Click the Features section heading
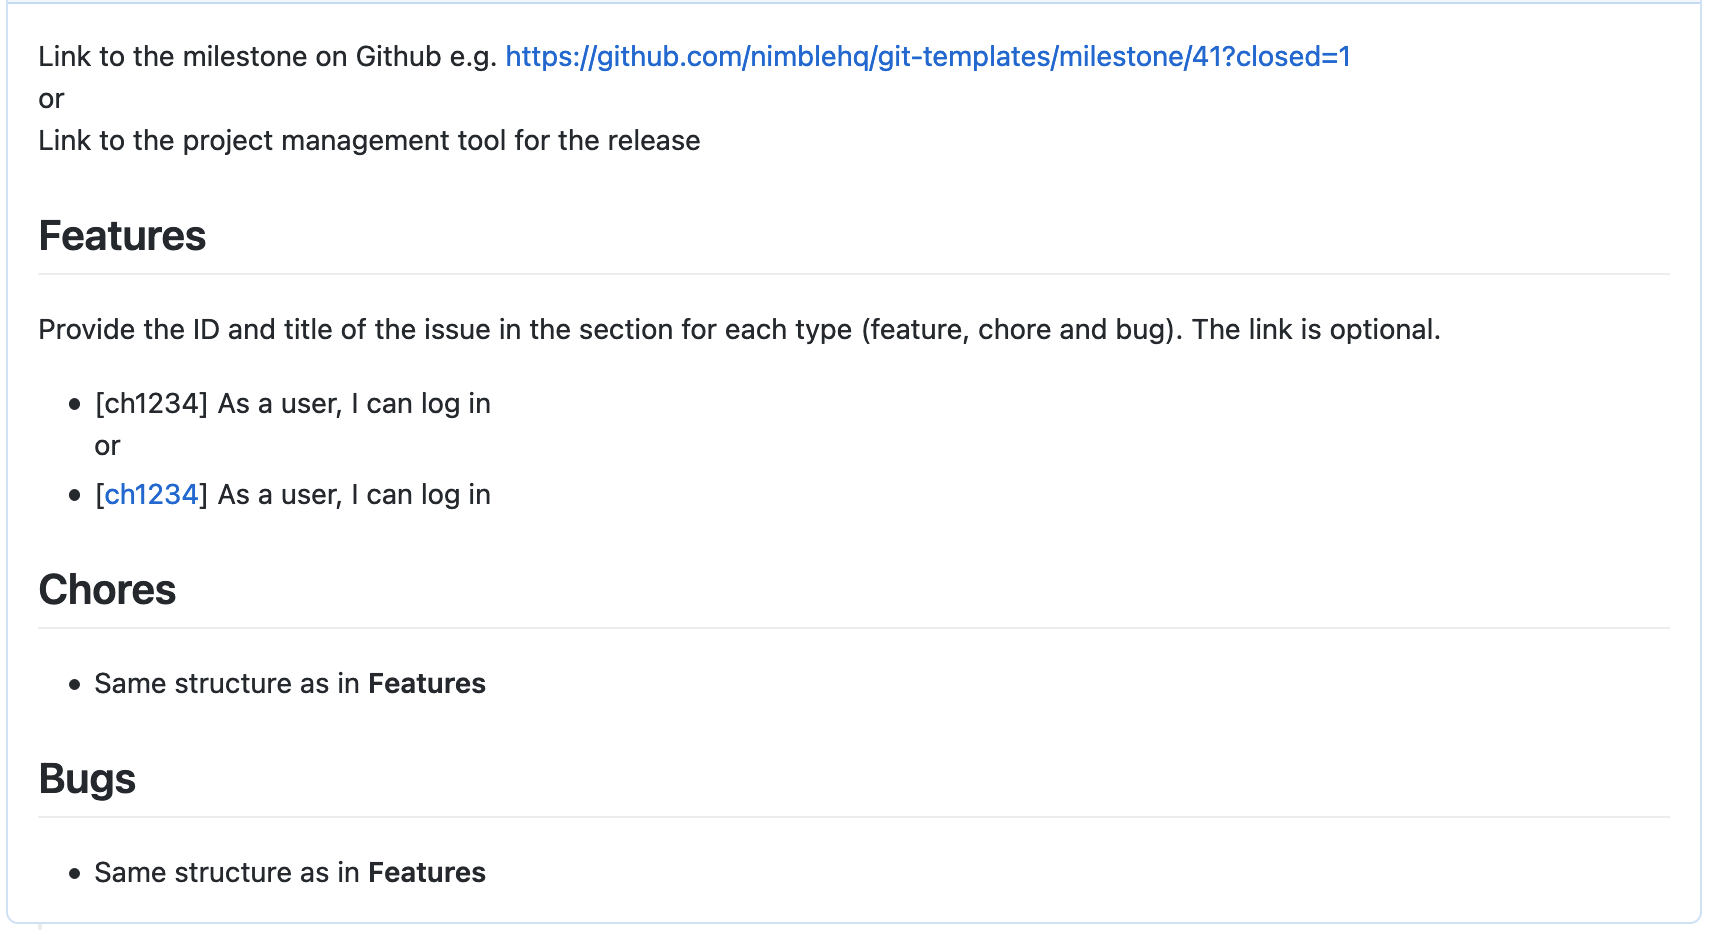Image resolution: width=1710 pixels, height=930 pixels. [x=122, y=237]
